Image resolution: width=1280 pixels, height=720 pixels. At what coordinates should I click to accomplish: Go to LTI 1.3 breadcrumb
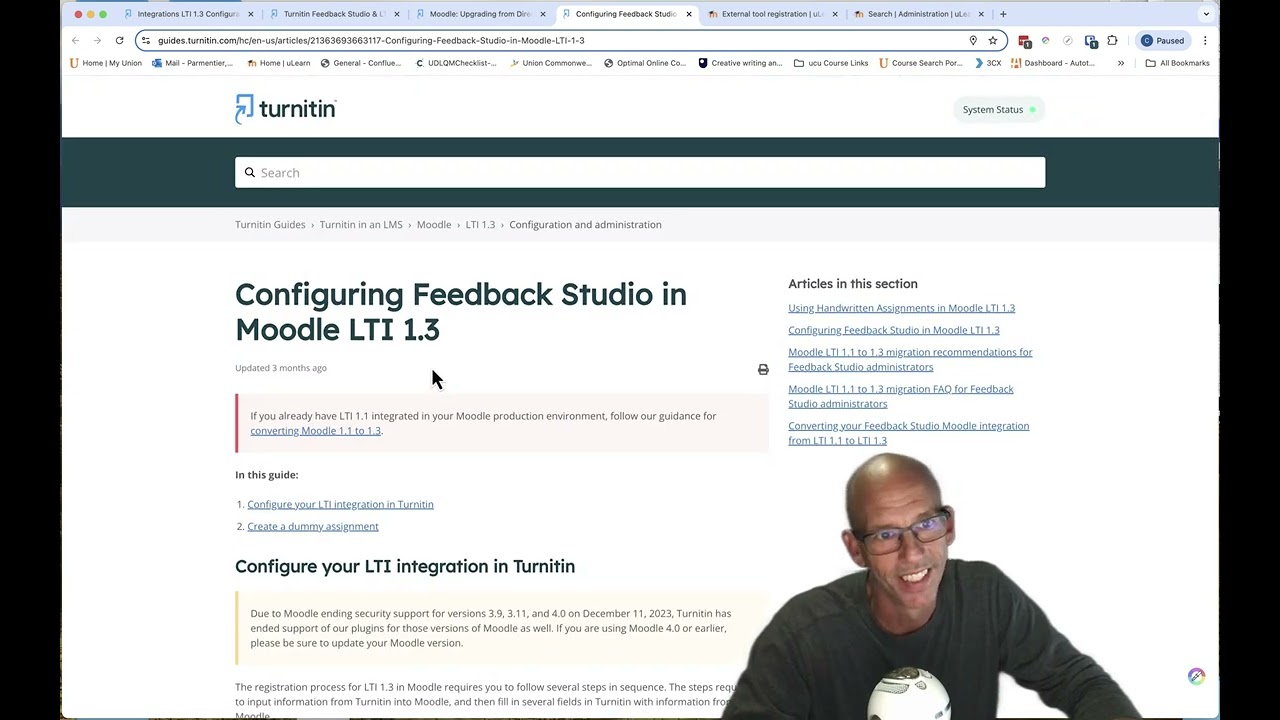(480, 225)
